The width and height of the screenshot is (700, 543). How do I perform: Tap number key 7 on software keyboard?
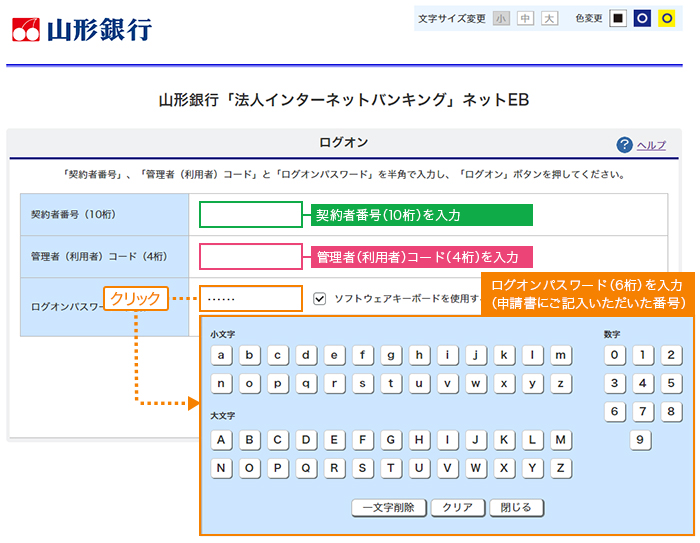643,412
